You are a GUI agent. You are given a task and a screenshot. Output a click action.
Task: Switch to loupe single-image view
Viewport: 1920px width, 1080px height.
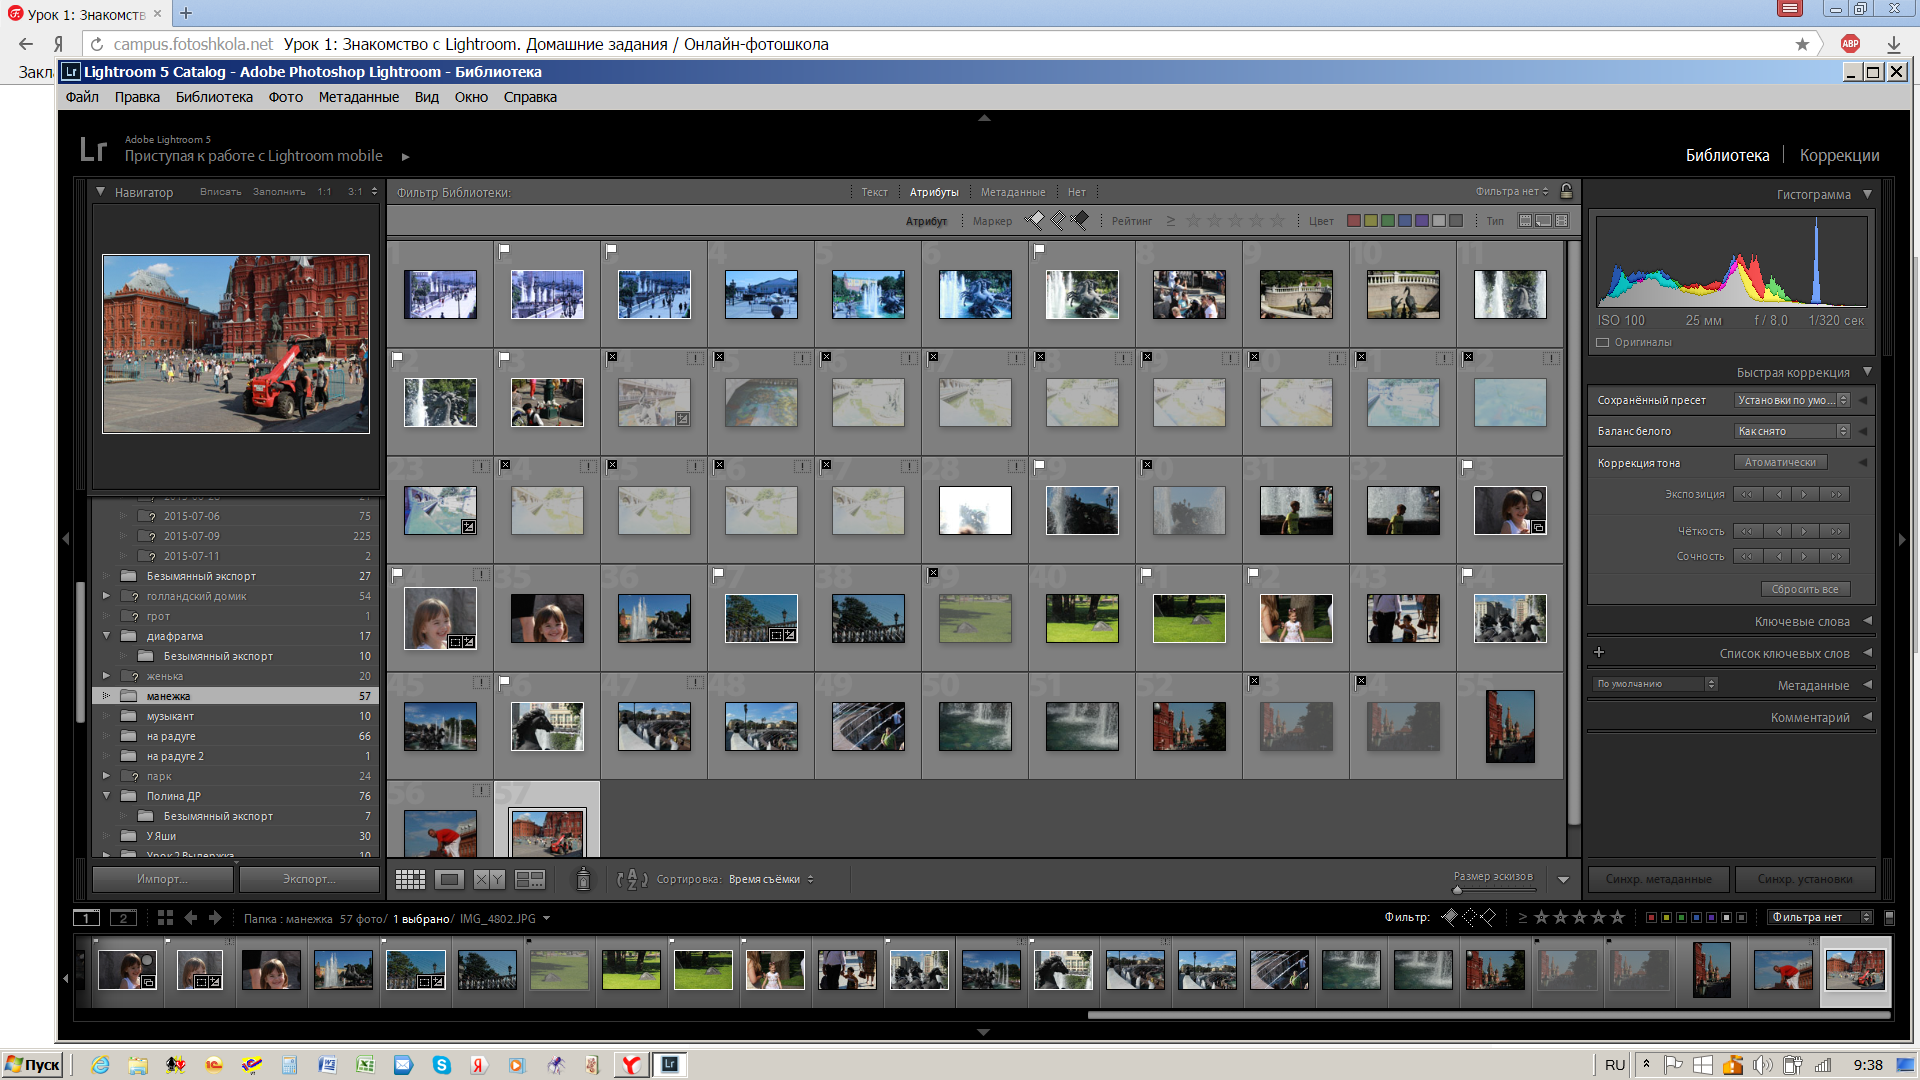pyautogui.click(x=449, y=879)
